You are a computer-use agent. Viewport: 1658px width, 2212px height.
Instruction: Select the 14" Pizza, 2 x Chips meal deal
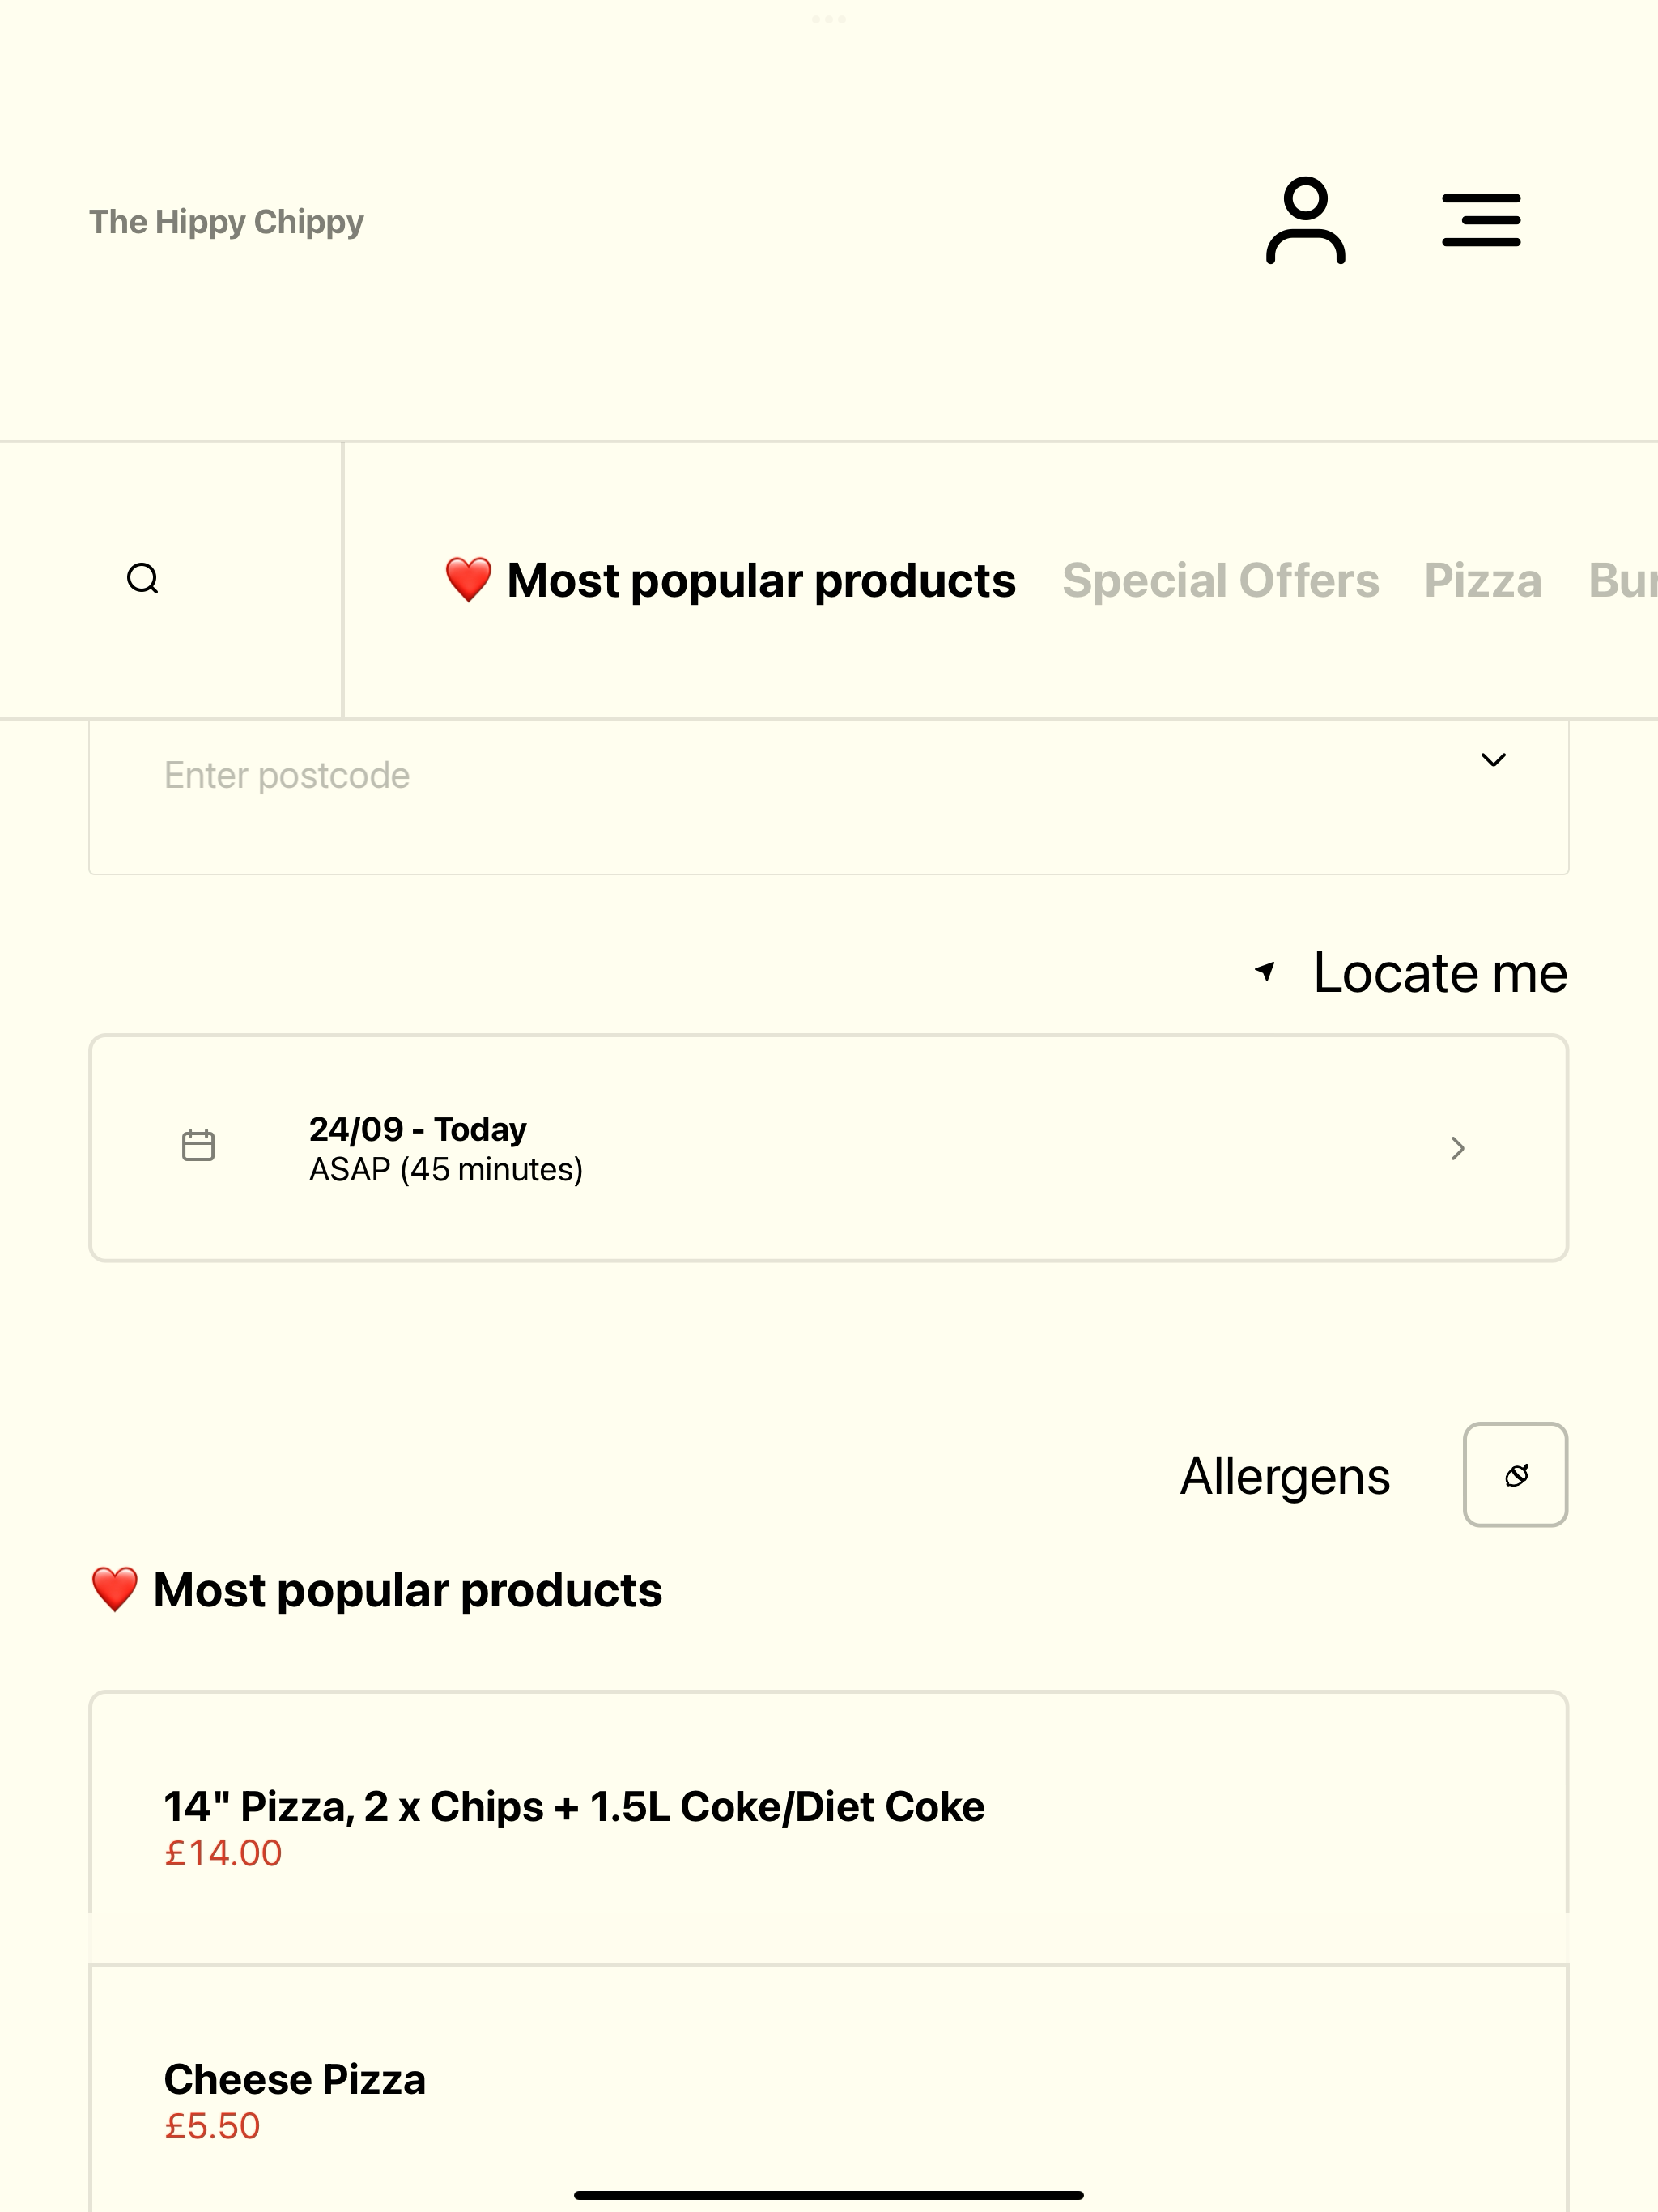point(829,1827)
